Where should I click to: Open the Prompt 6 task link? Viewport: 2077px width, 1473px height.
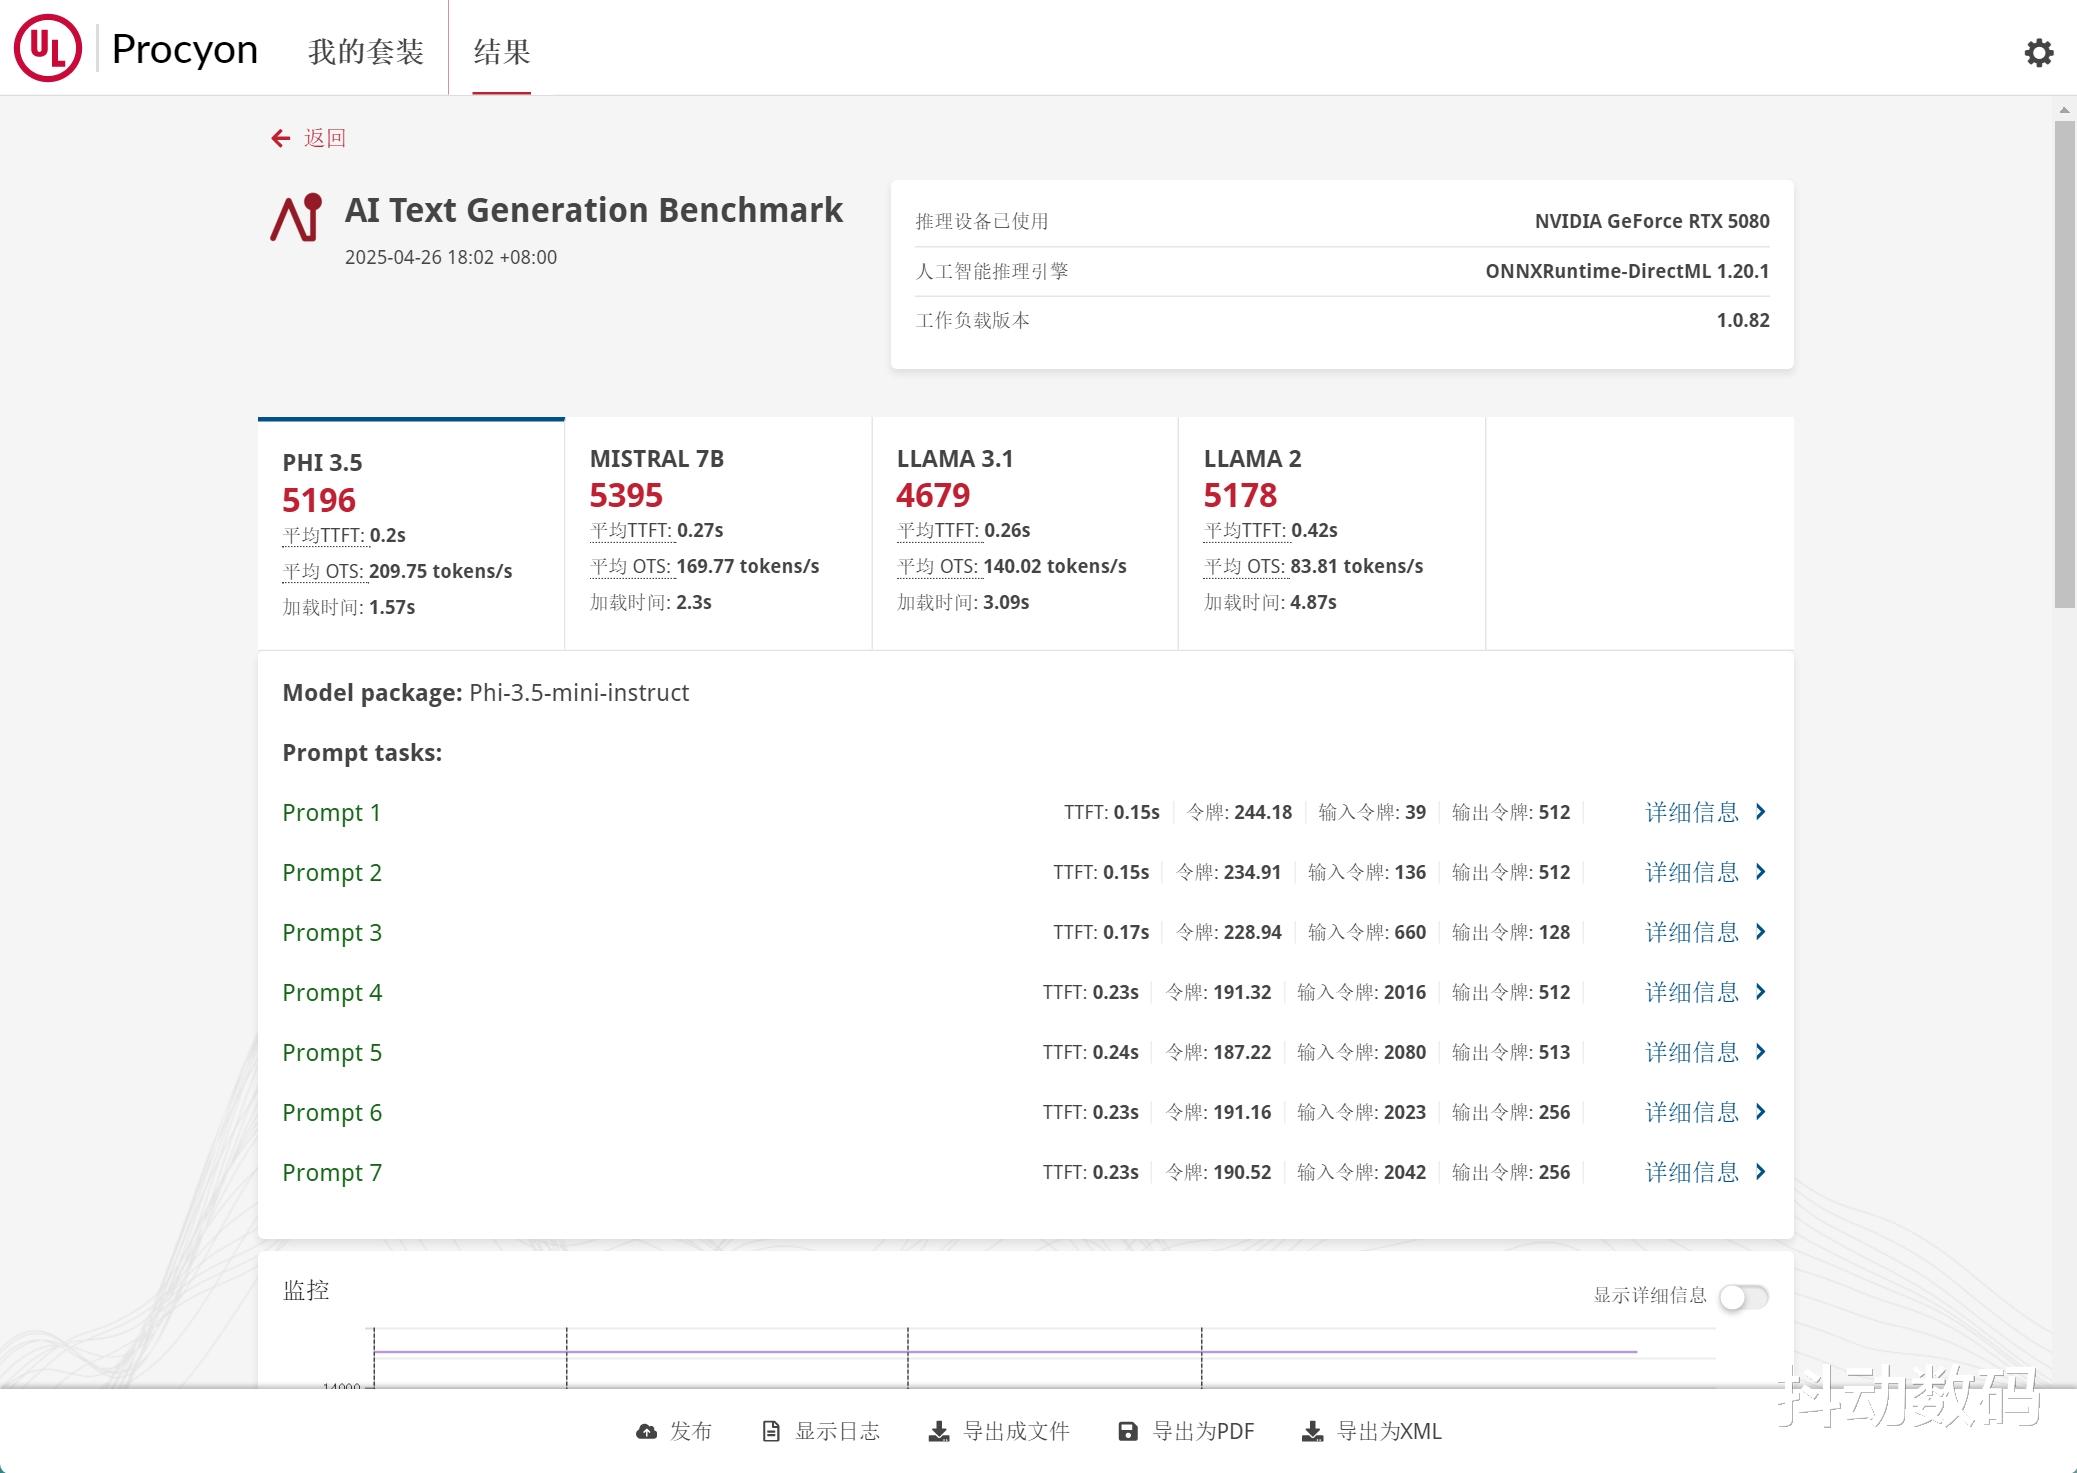point(332,1113)
